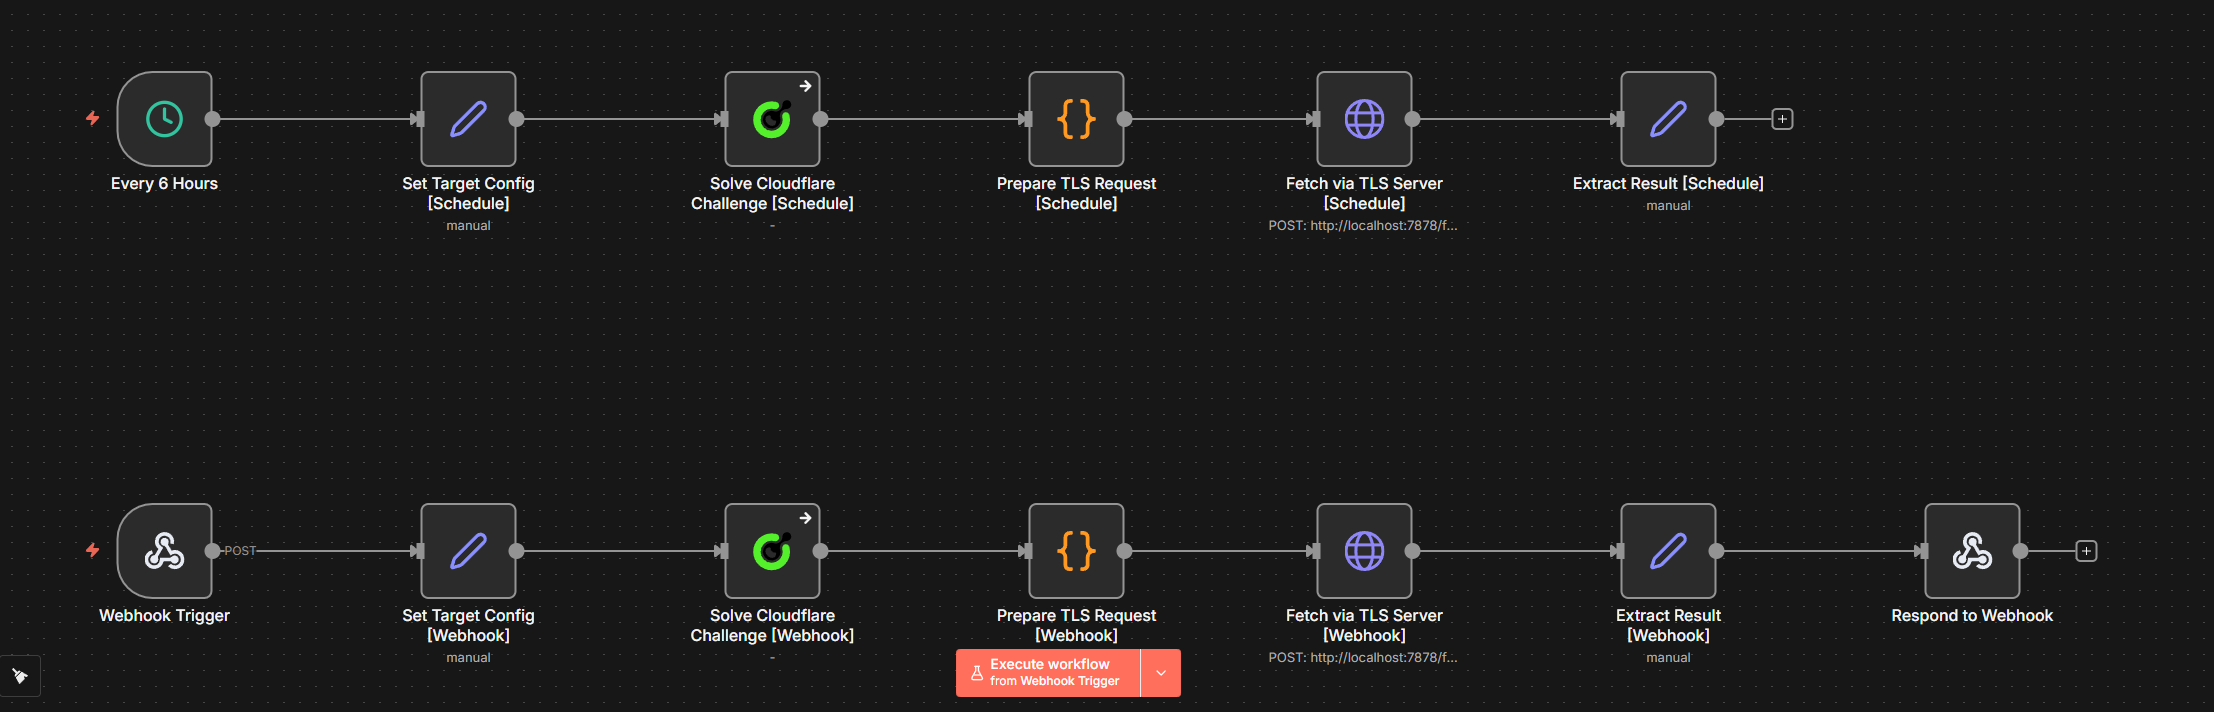Open Solve Cloudflare Challenge [Webhook] node
The height and width of the screenshot is (712, 2214).
pyautogui.click(x=772, y=551)
